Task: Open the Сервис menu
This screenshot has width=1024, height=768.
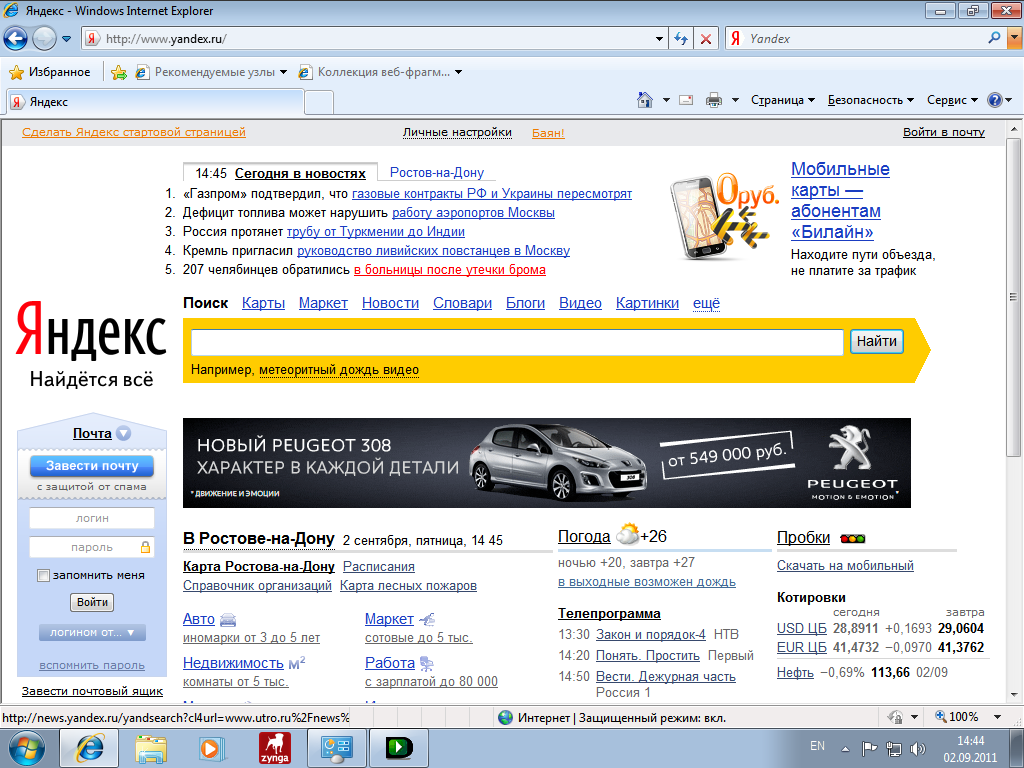Action: (x=952, y=100)
